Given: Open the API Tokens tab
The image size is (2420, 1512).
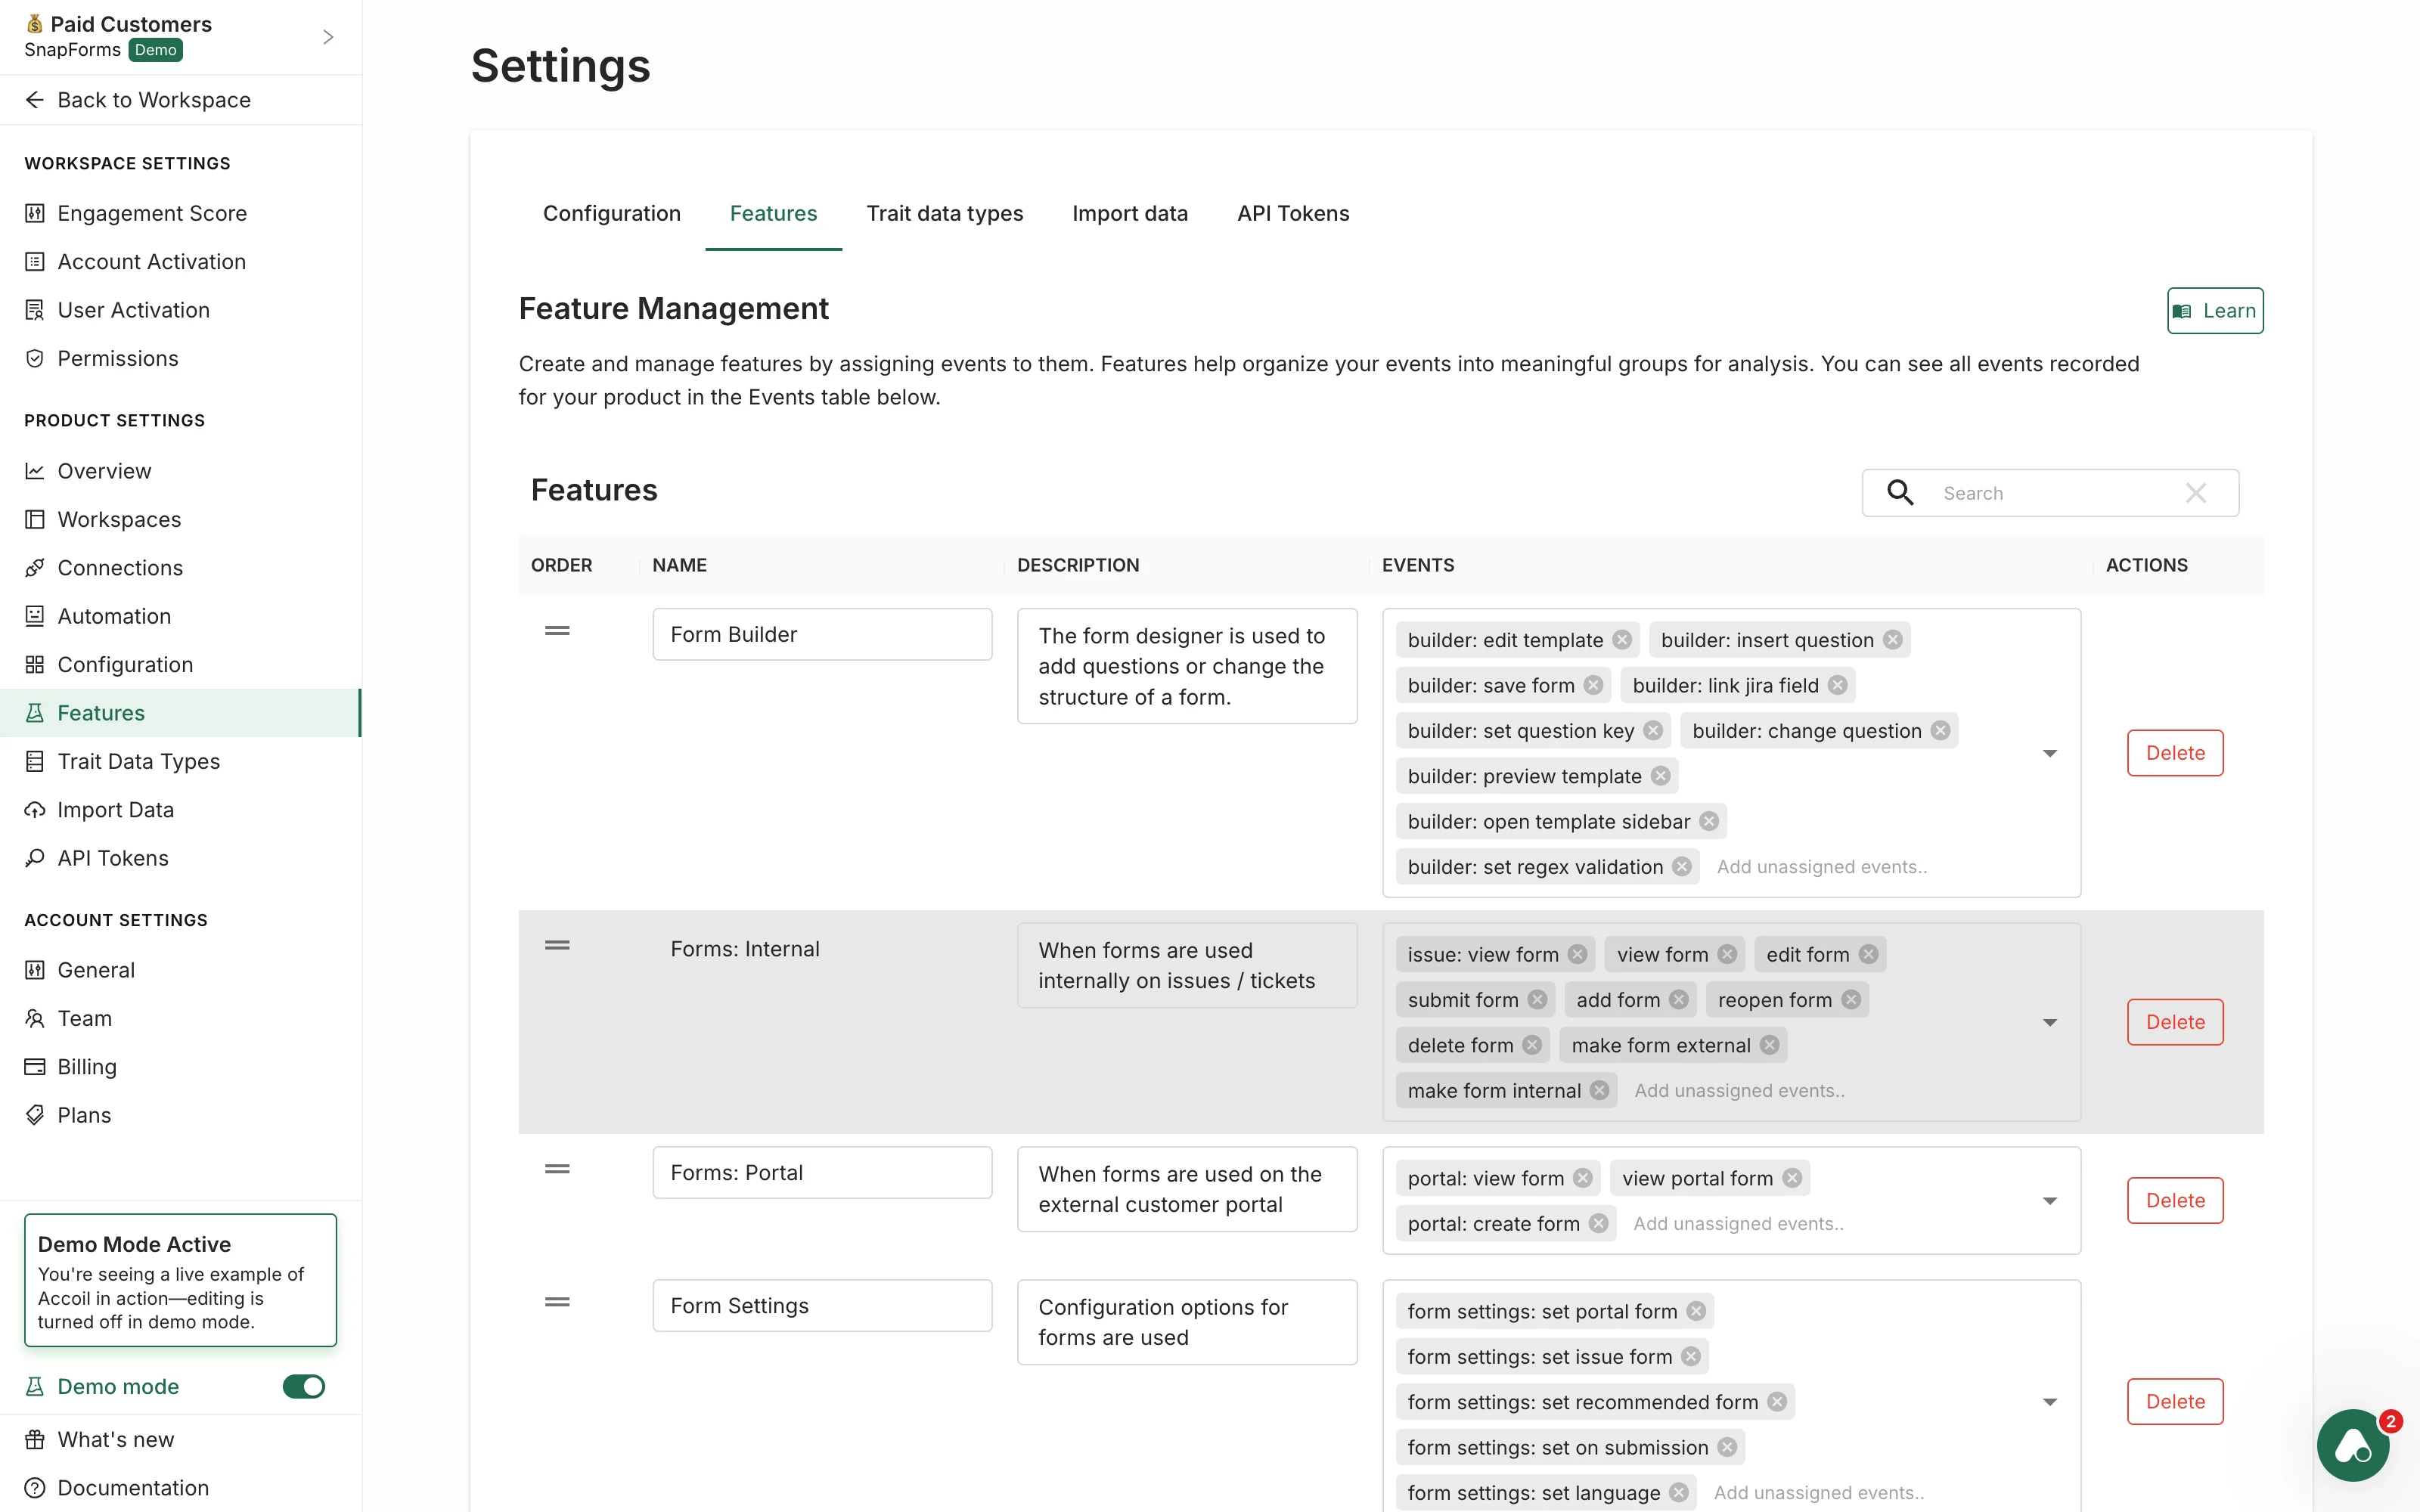Looking at the screenshot, I should 1292,213.
